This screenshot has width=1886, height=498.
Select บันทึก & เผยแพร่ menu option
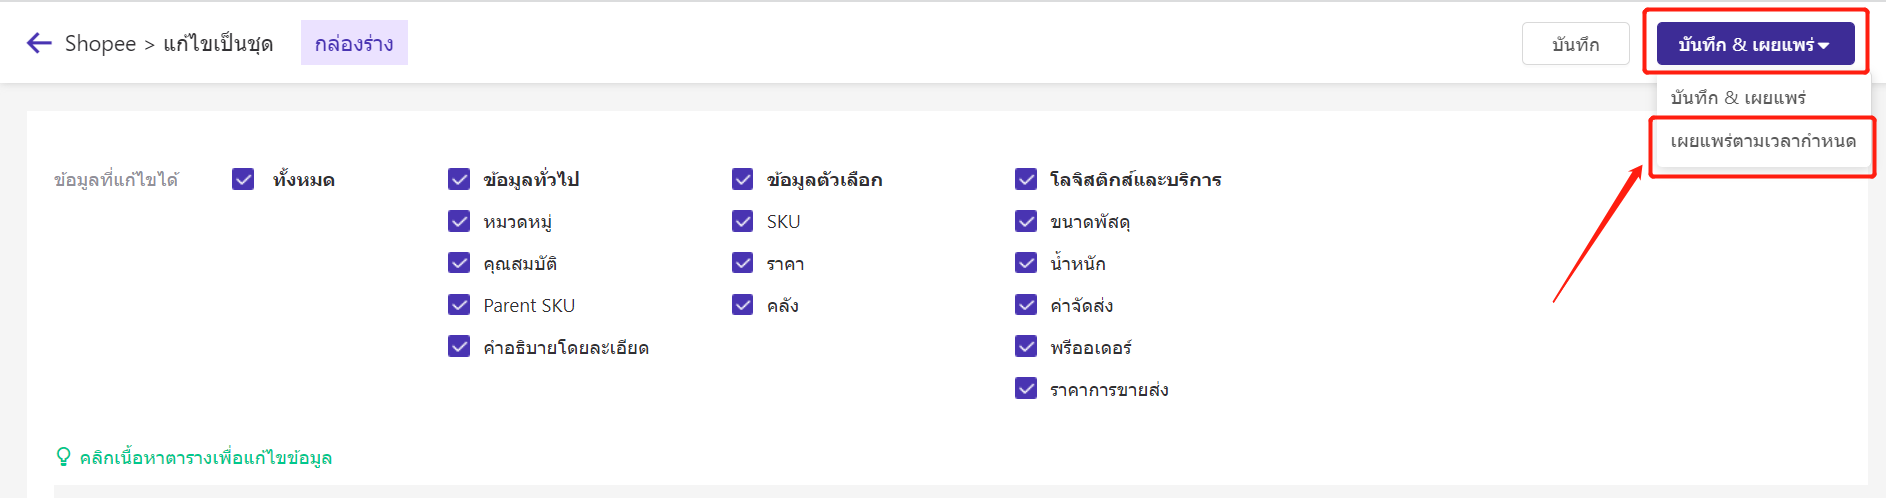[1738, 97]
